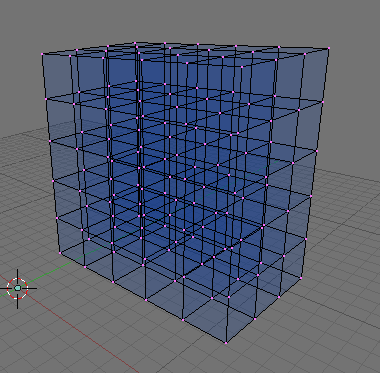Click the left vertical outer edge of the cube
Image resolution: width=380 pixels, height=373 pixels.
[51, 153]
